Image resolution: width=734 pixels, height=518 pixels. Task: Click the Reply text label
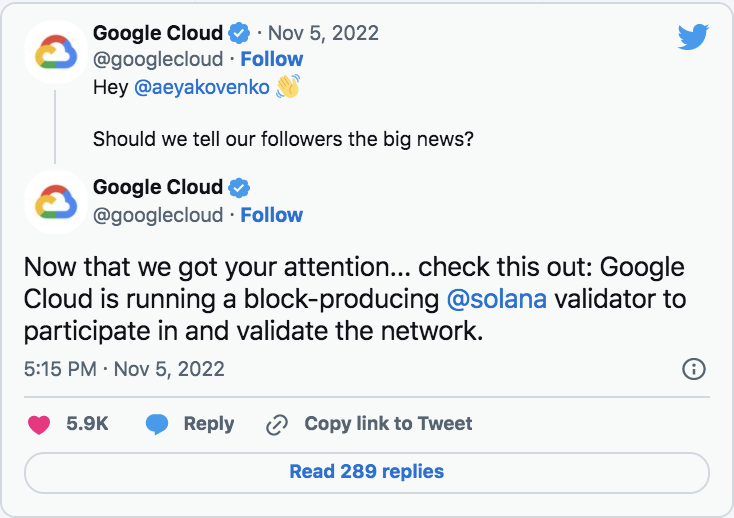pos(209,424)
